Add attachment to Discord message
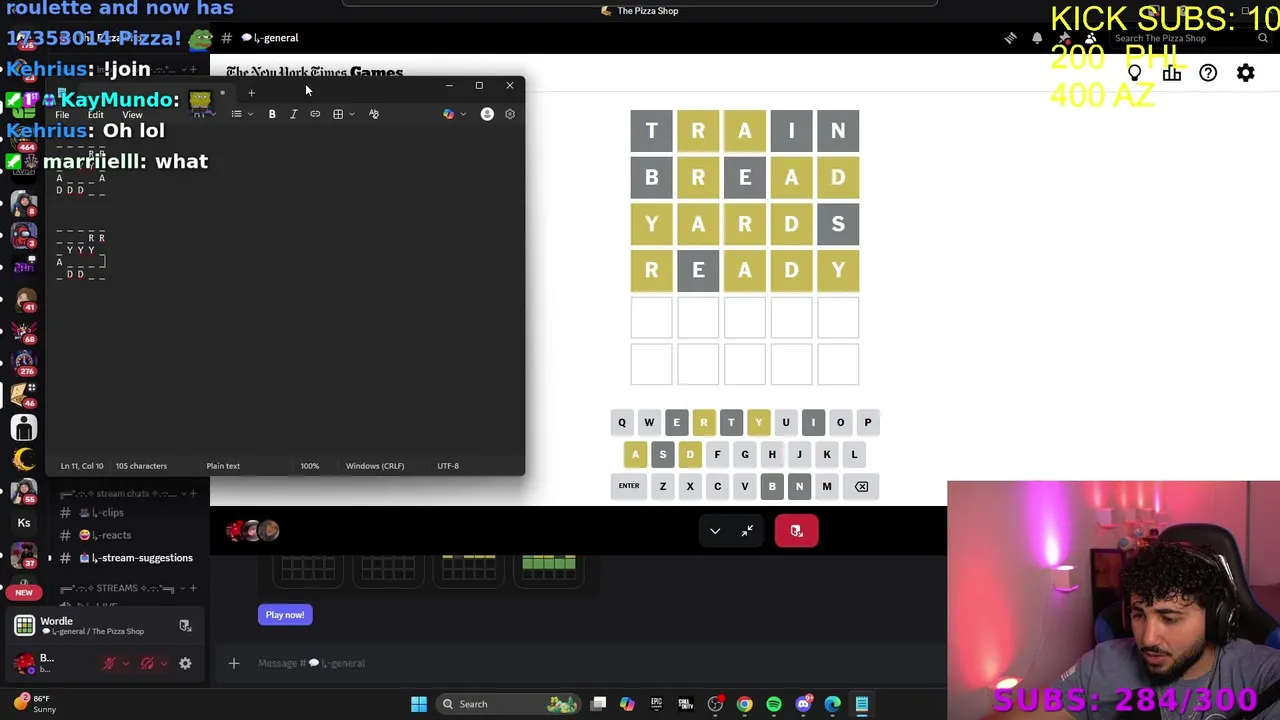The height and width of the screenshot is (720, 1280). pos(233,663)
